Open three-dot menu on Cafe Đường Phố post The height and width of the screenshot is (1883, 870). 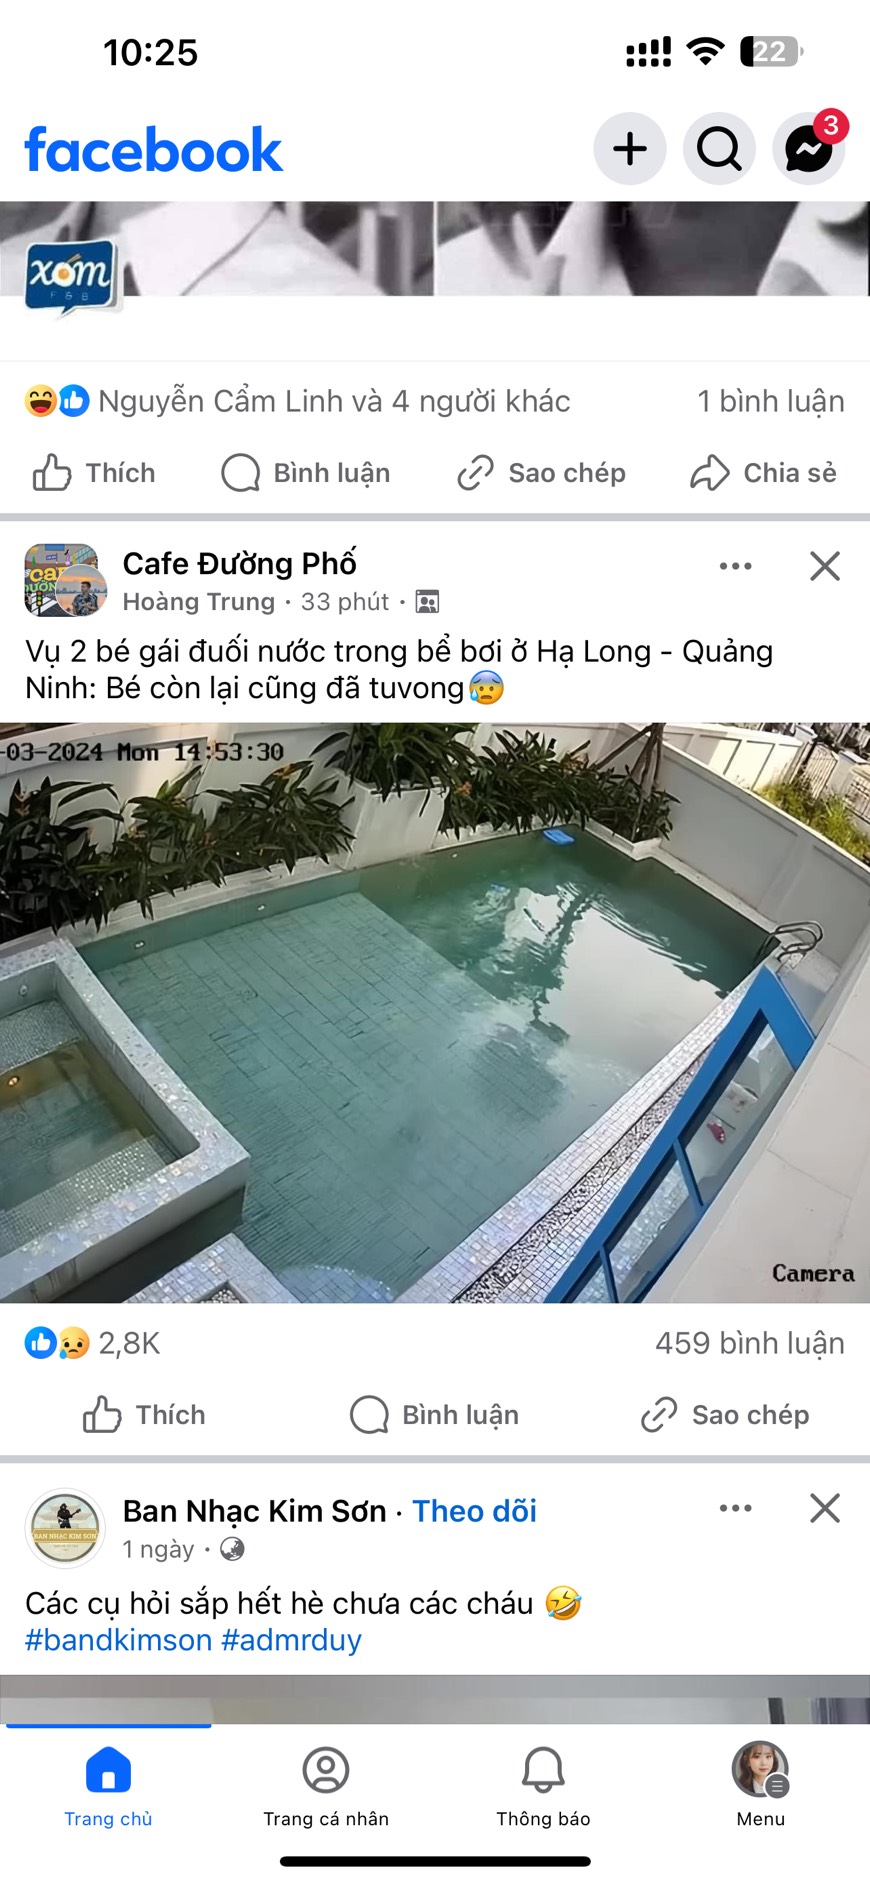coord(736,566)
